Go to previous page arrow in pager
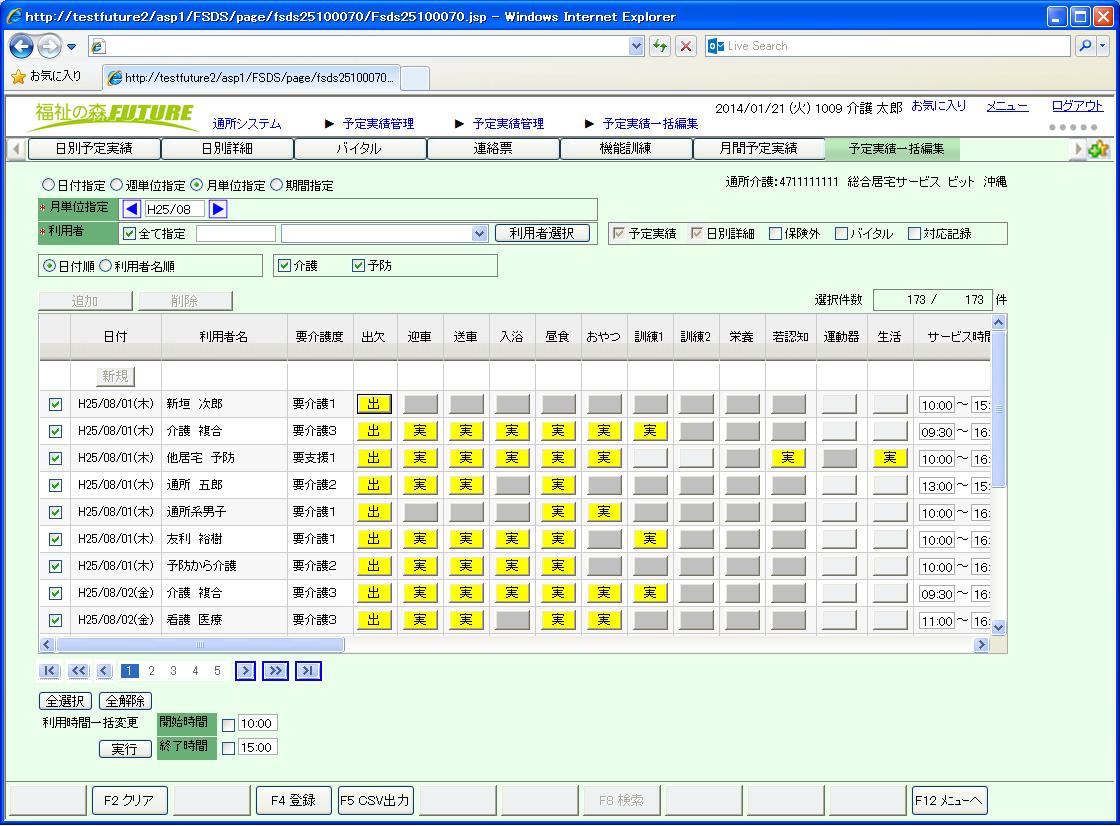This screenshot has height=826, width=1120. (x=104, y=671)
